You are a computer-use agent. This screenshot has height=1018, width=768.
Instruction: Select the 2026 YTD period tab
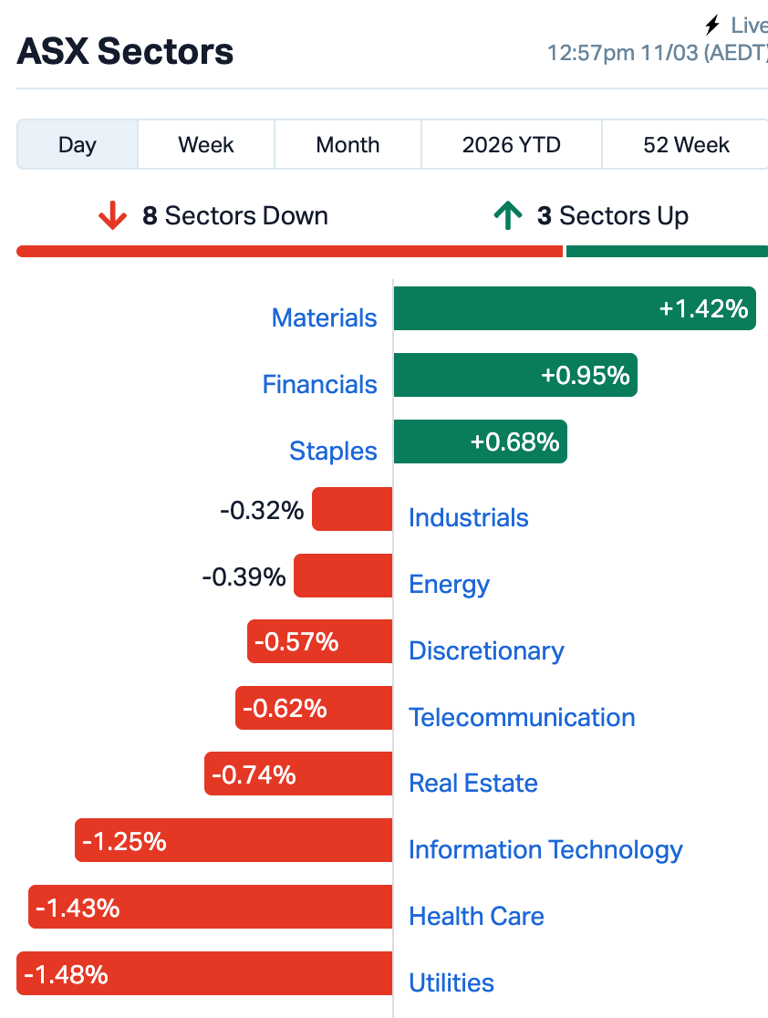[x=511, y=144]
